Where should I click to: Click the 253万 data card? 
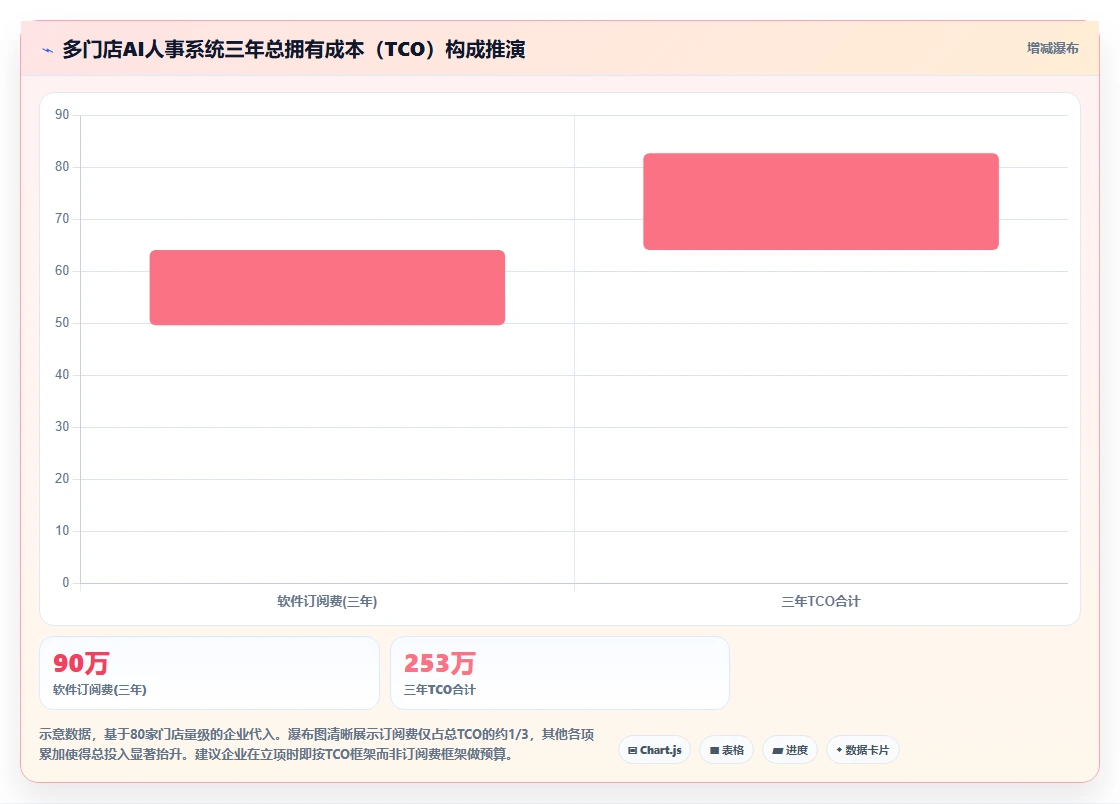click(x=560, y=673)
